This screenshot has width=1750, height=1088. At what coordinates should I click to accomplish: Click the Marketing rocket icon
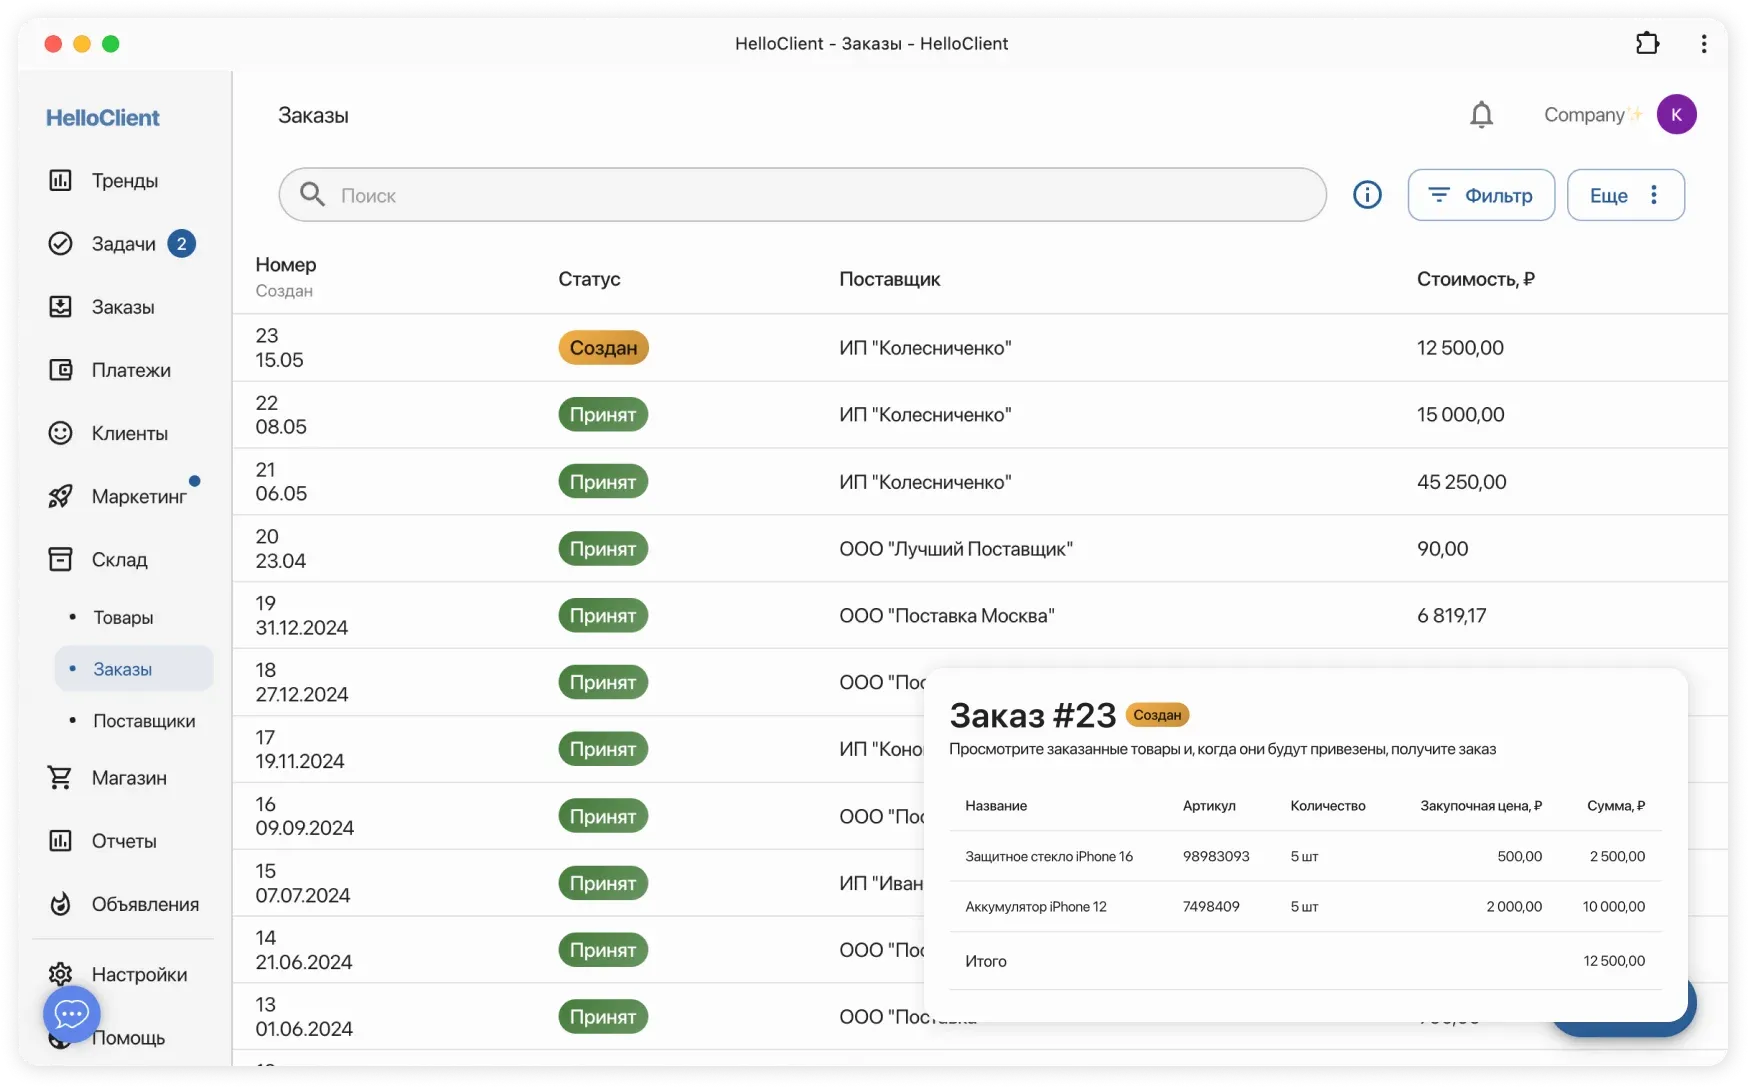point(61,496)
